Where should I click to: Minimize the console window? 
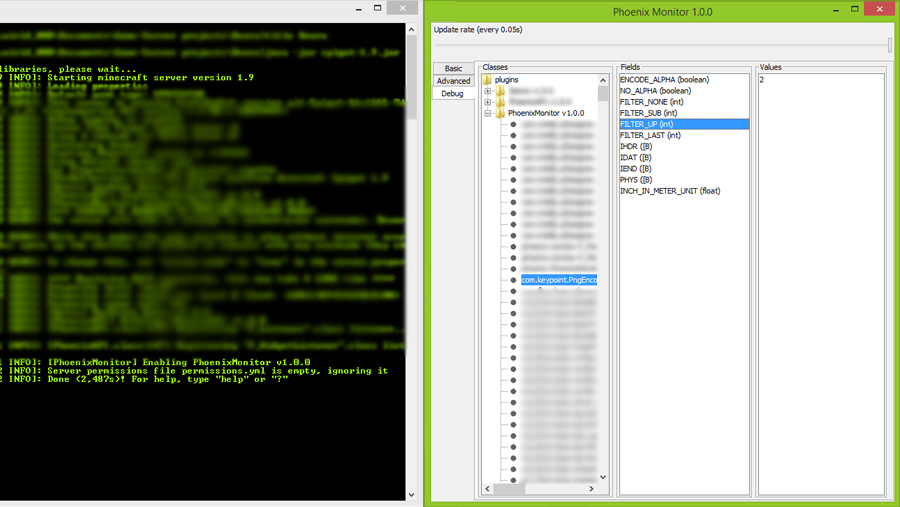(359, 9)
